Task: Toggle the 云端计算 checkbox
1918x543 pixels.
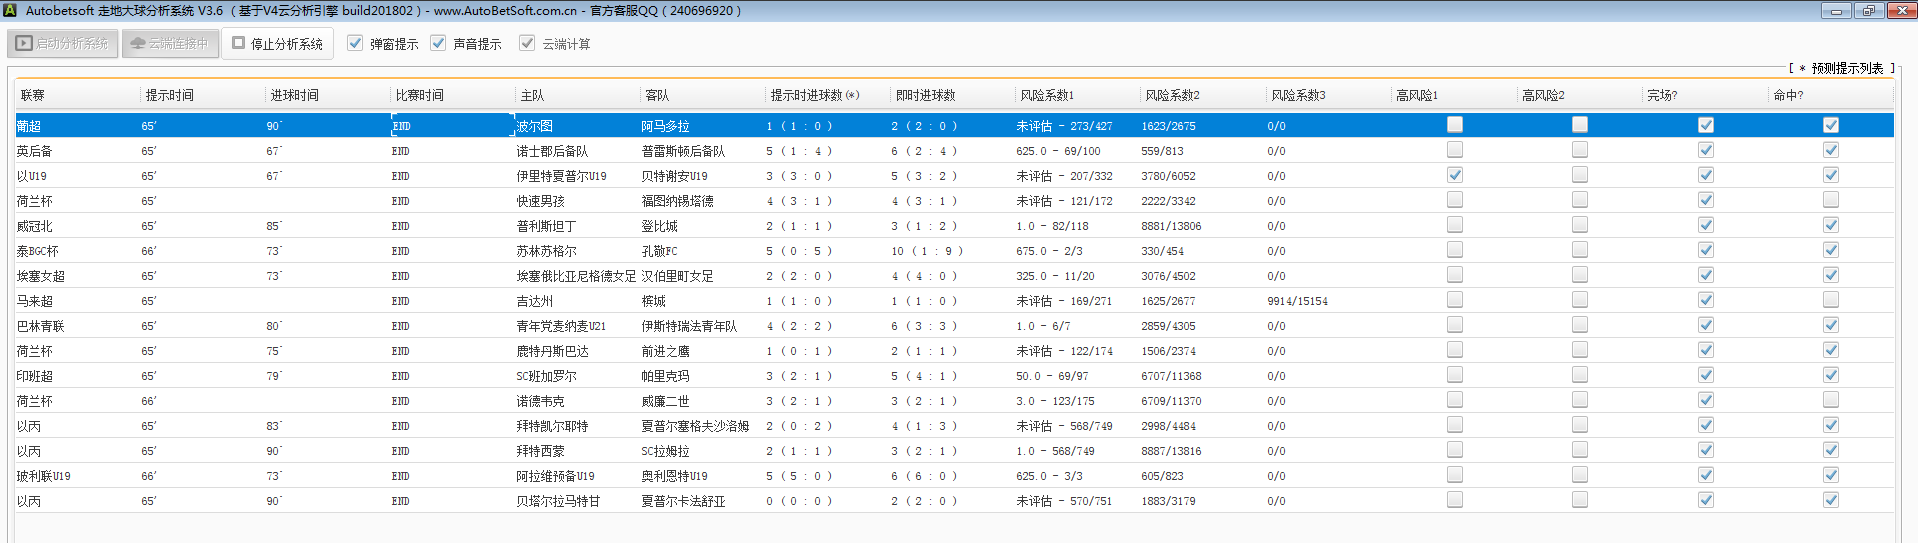Action: pos(527,43)
